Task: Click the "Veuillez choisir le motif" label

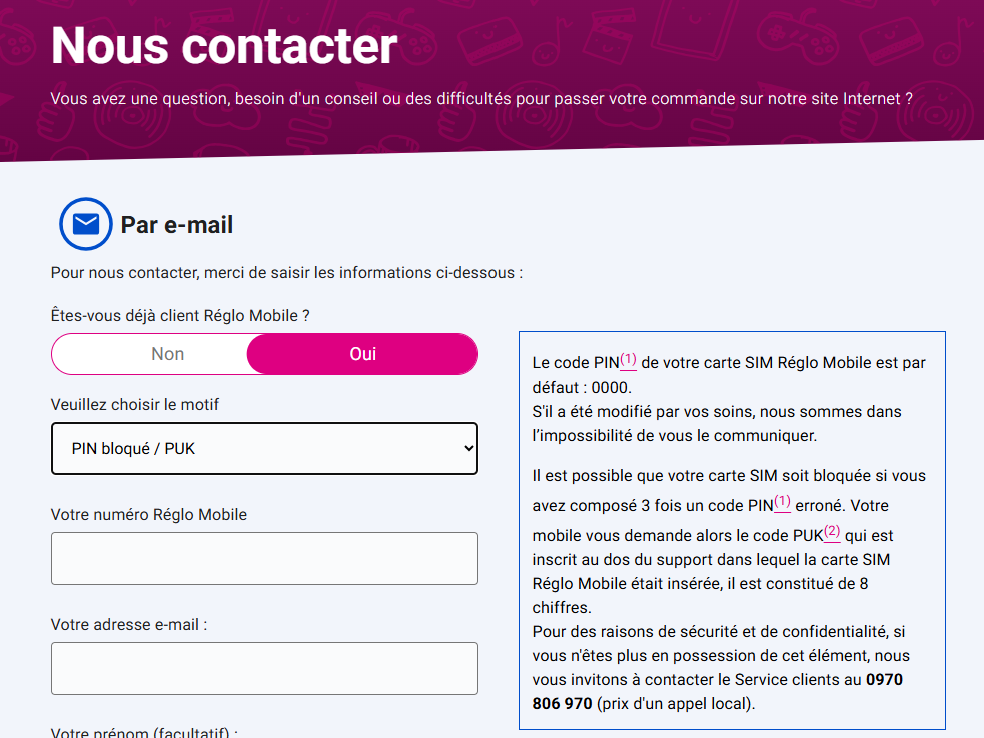Action: pyautogui.click(x=135, y=405)
